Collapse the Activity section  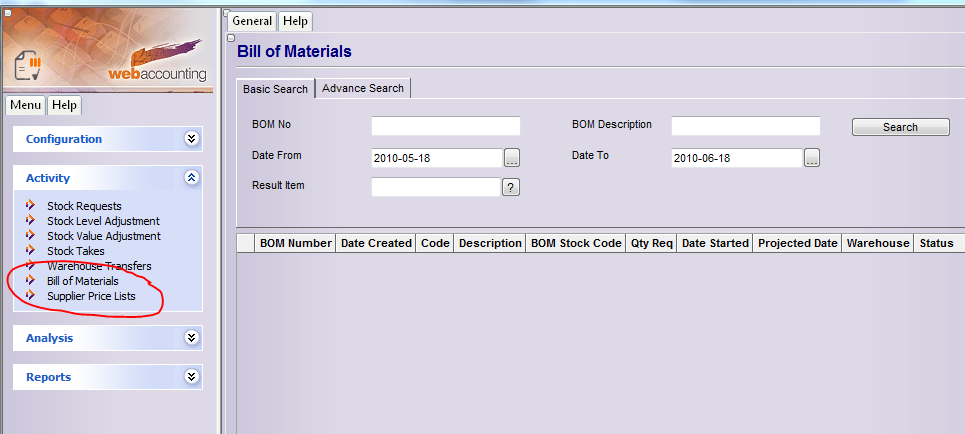tap(192, 178)
